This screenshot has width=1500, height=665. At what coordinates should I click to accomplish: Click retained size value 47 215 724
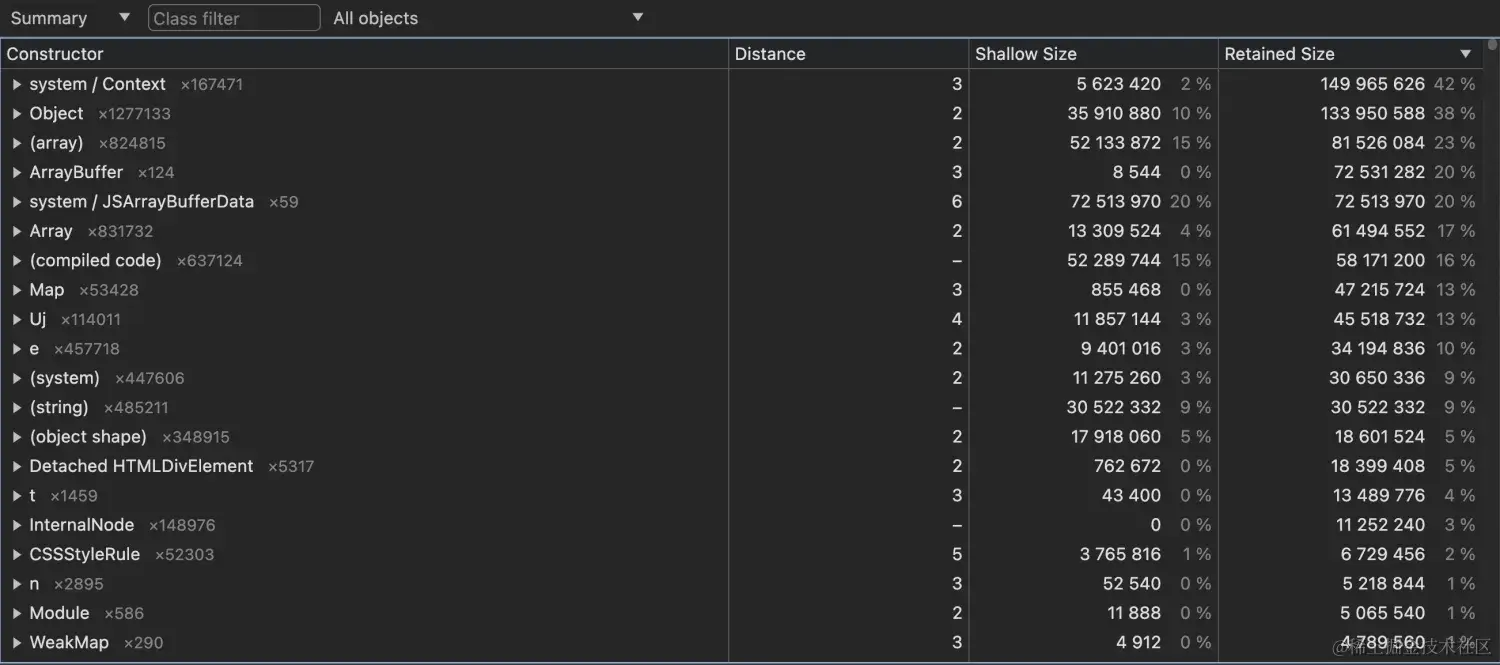[1379, 290]
